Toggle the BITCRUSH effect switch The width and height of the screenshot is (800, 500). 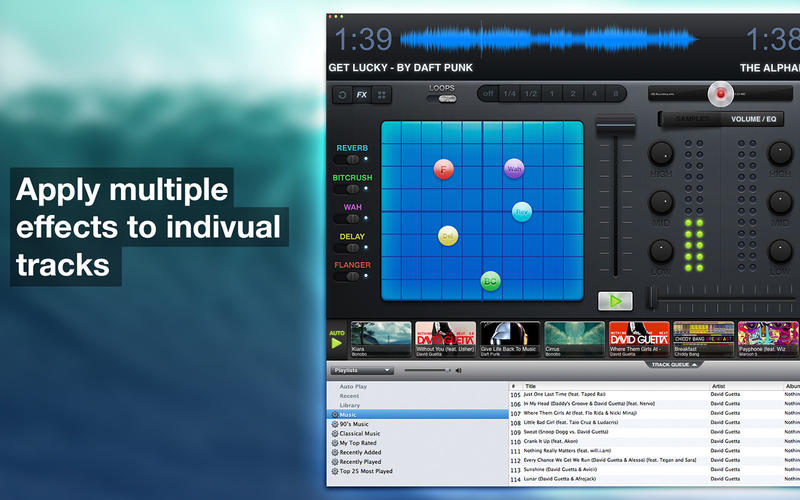[x=347, y=189]
